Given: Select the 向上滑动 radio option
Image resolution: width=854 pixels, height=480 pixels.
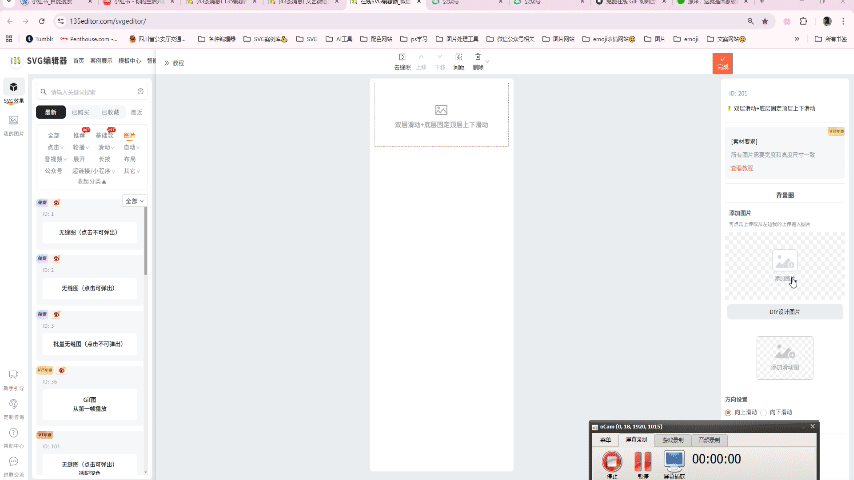Looking at the screenshot, I should (728, 412).
